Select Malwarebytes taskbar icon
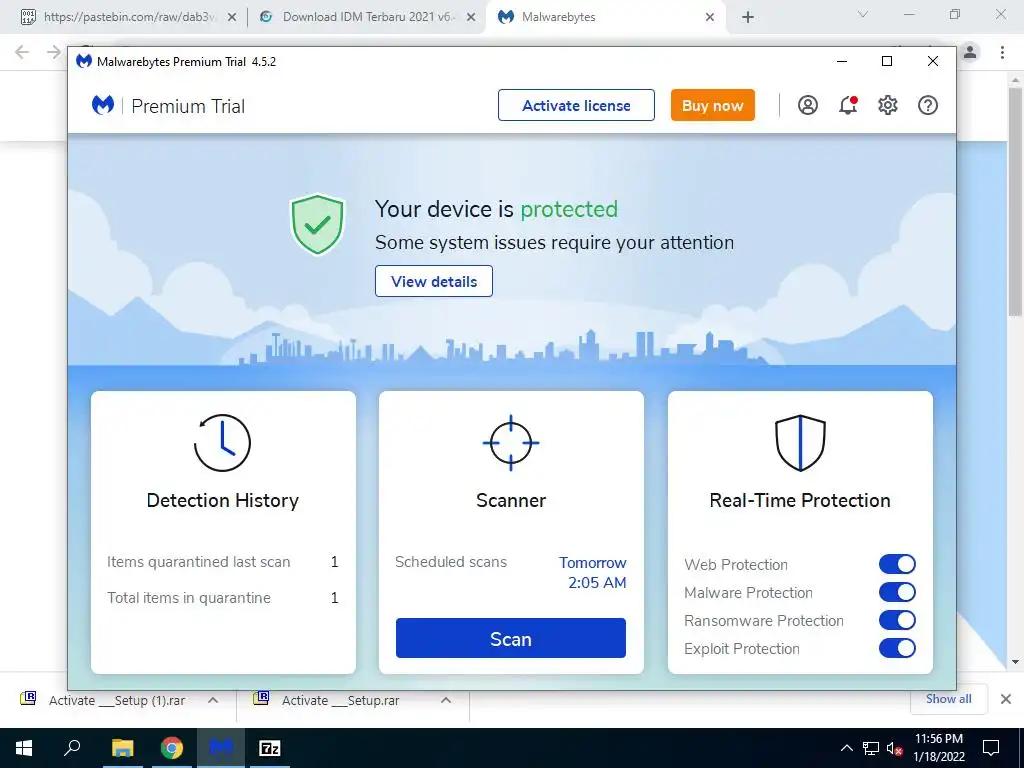Screen dimensions: 1024x768 (221, 748)
